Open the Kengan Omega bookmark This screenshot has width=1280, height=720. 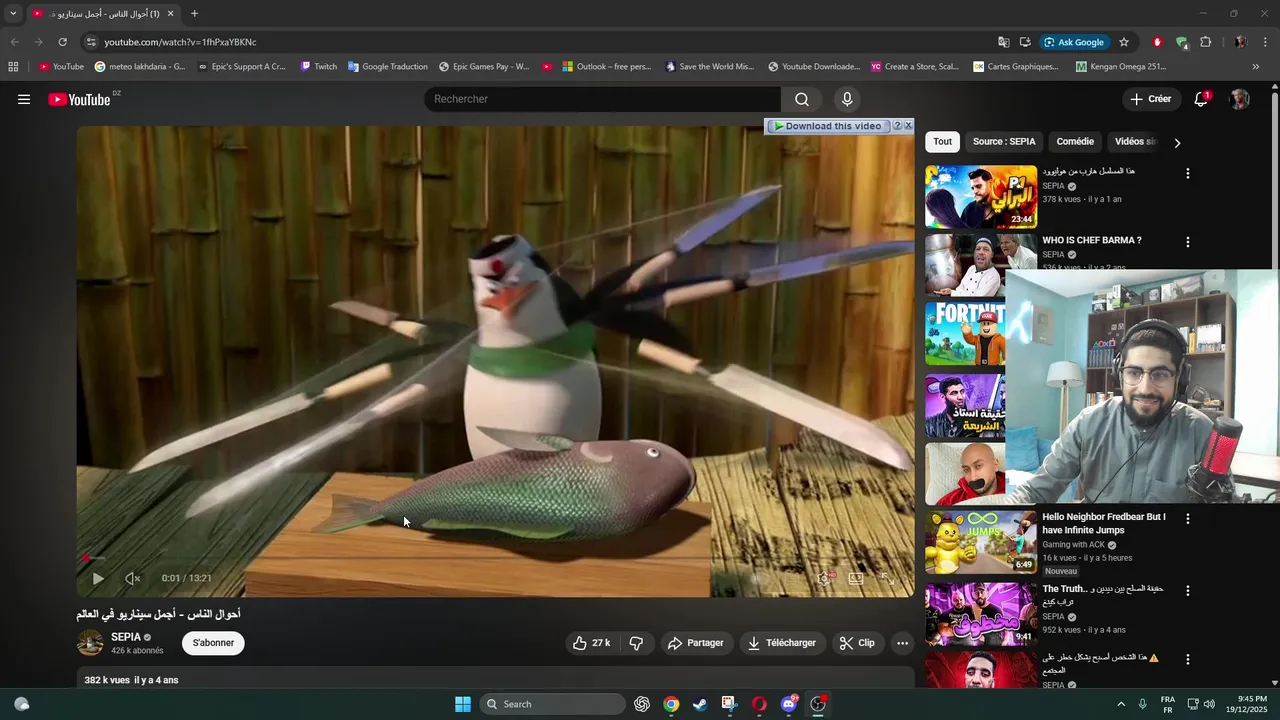pos(1121,67)
